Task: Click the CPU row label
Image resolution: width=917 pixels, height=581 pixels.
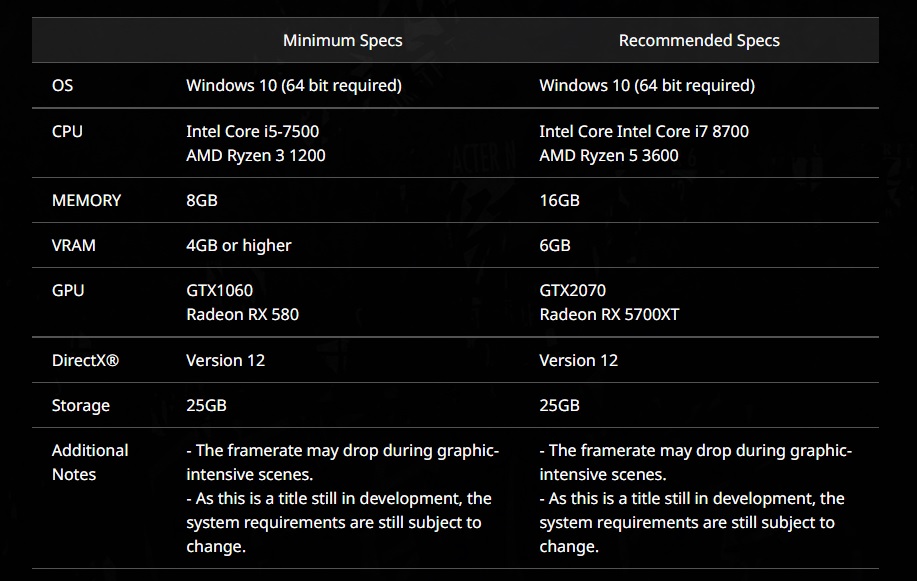Action: [67, 131]
